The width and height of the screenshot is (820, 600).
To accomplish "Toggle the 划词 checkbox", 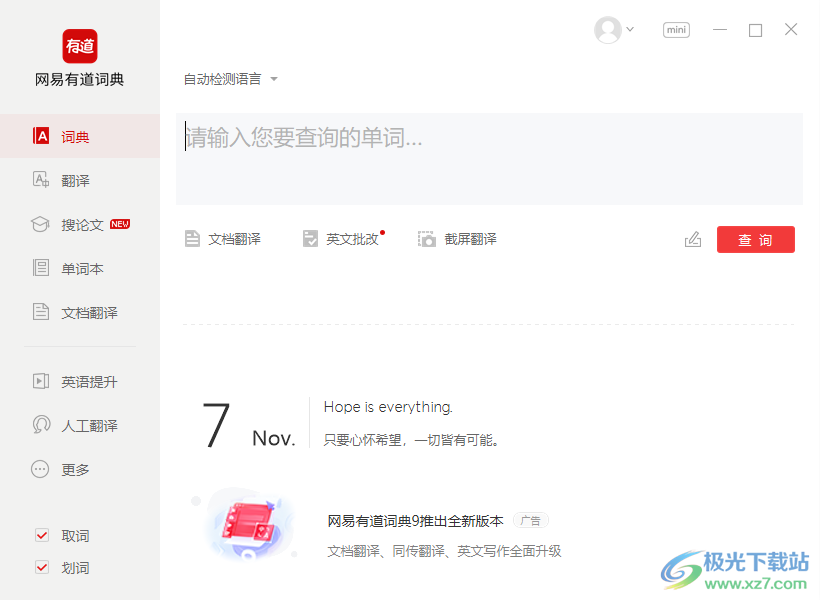I will pyautogui.click(x=42, y=568).
